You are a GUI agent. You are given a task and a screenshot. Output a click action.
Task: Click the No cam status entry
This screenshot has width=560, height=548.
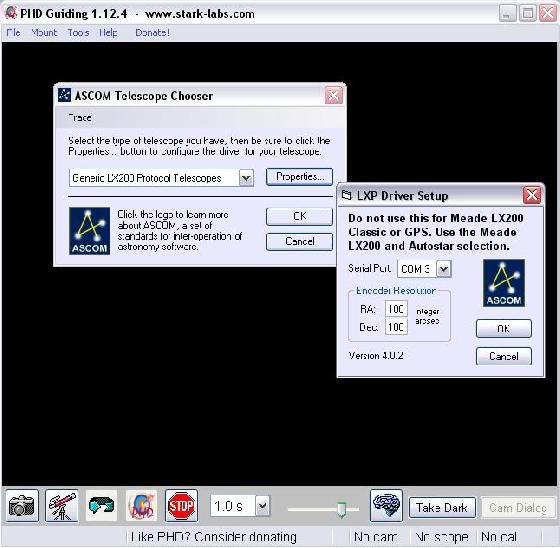click(x=375, y=537)
